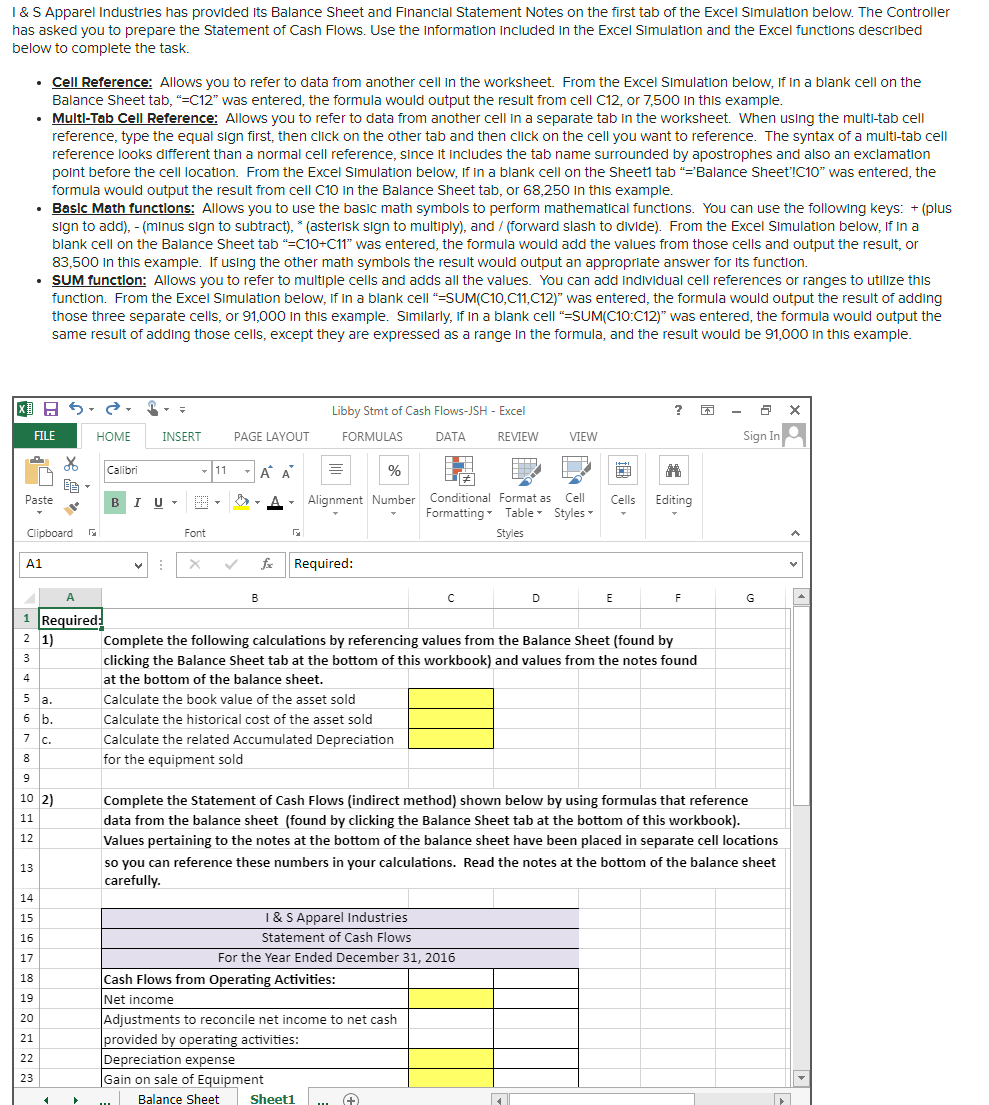The height and width of the screenshot is (1105, 989).
Task: Select yellow cell for Depreciation expense
Action: (451, 1058)
